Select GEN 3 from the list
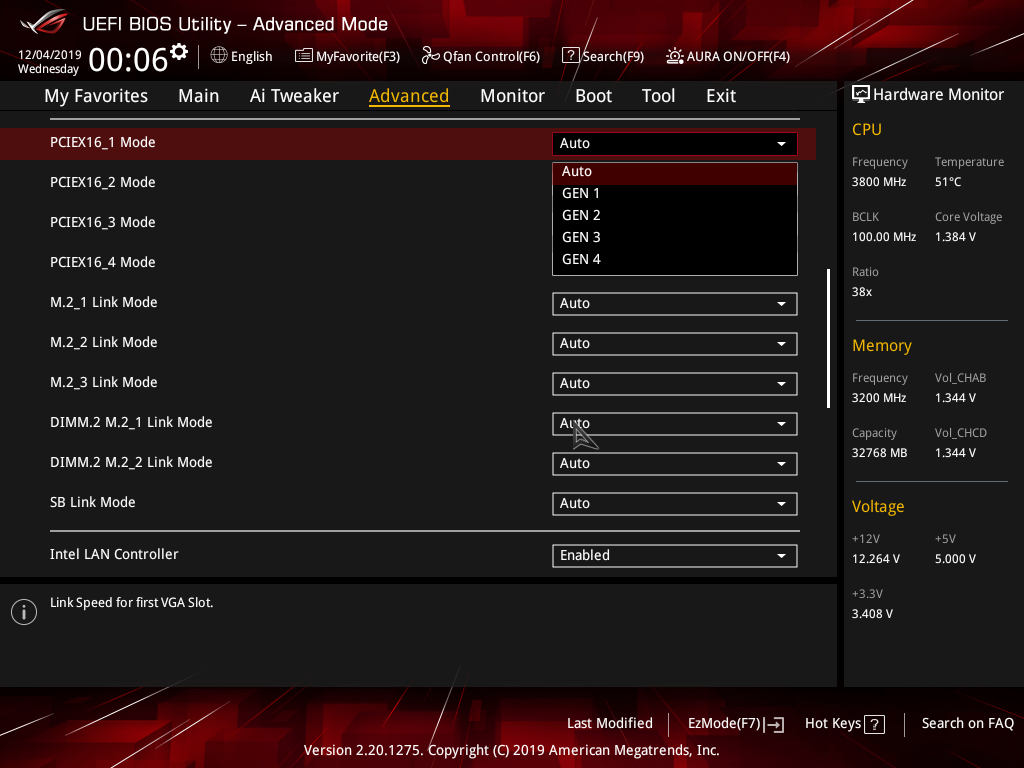Image resolution: width=1024 pixels, height=768 pixels. pyautogui.click(x=675, y=238)
